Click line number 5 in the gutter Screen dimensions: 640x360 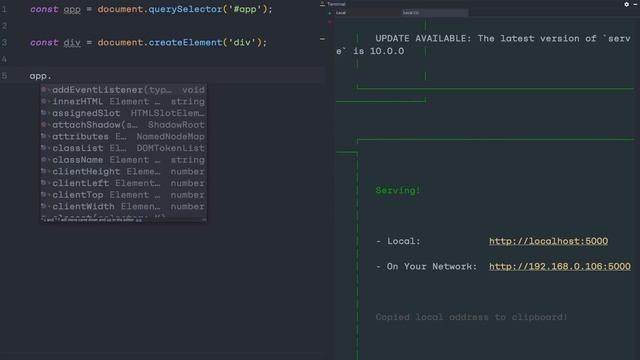click(x=4, y=76)
